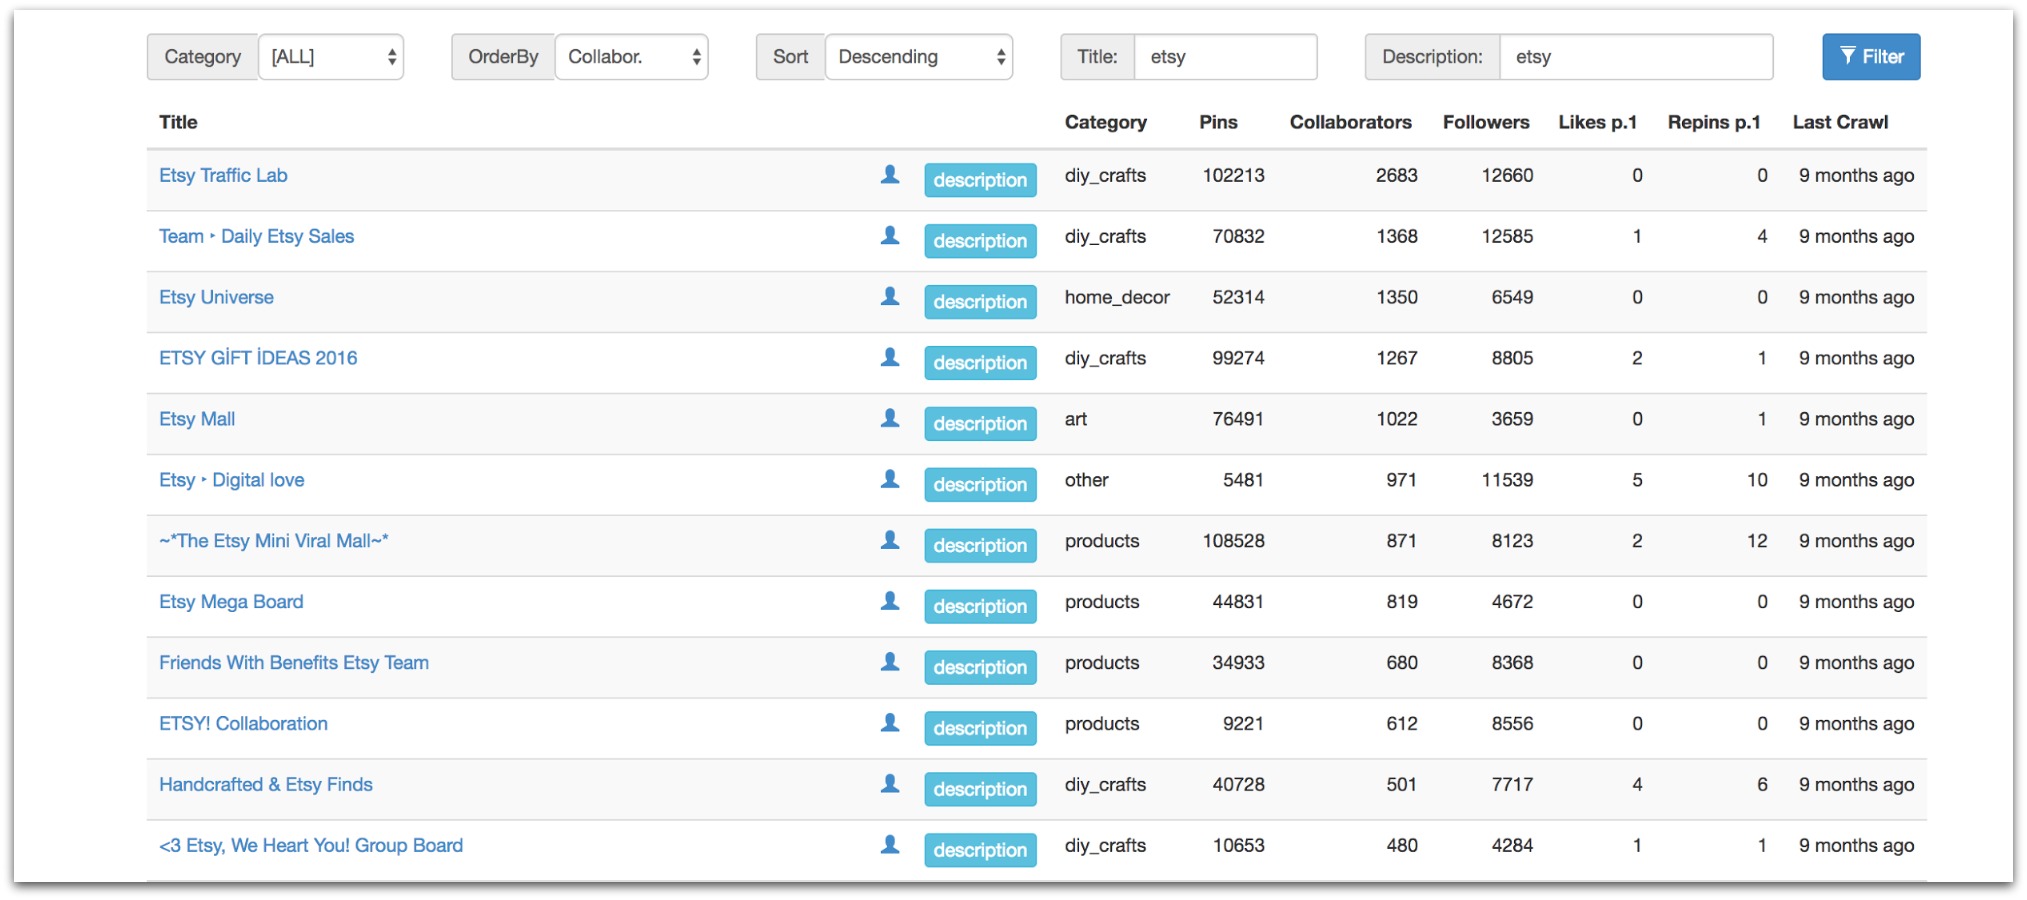
Task: Click the Followers column header
Action: [x=1486, y=122]
